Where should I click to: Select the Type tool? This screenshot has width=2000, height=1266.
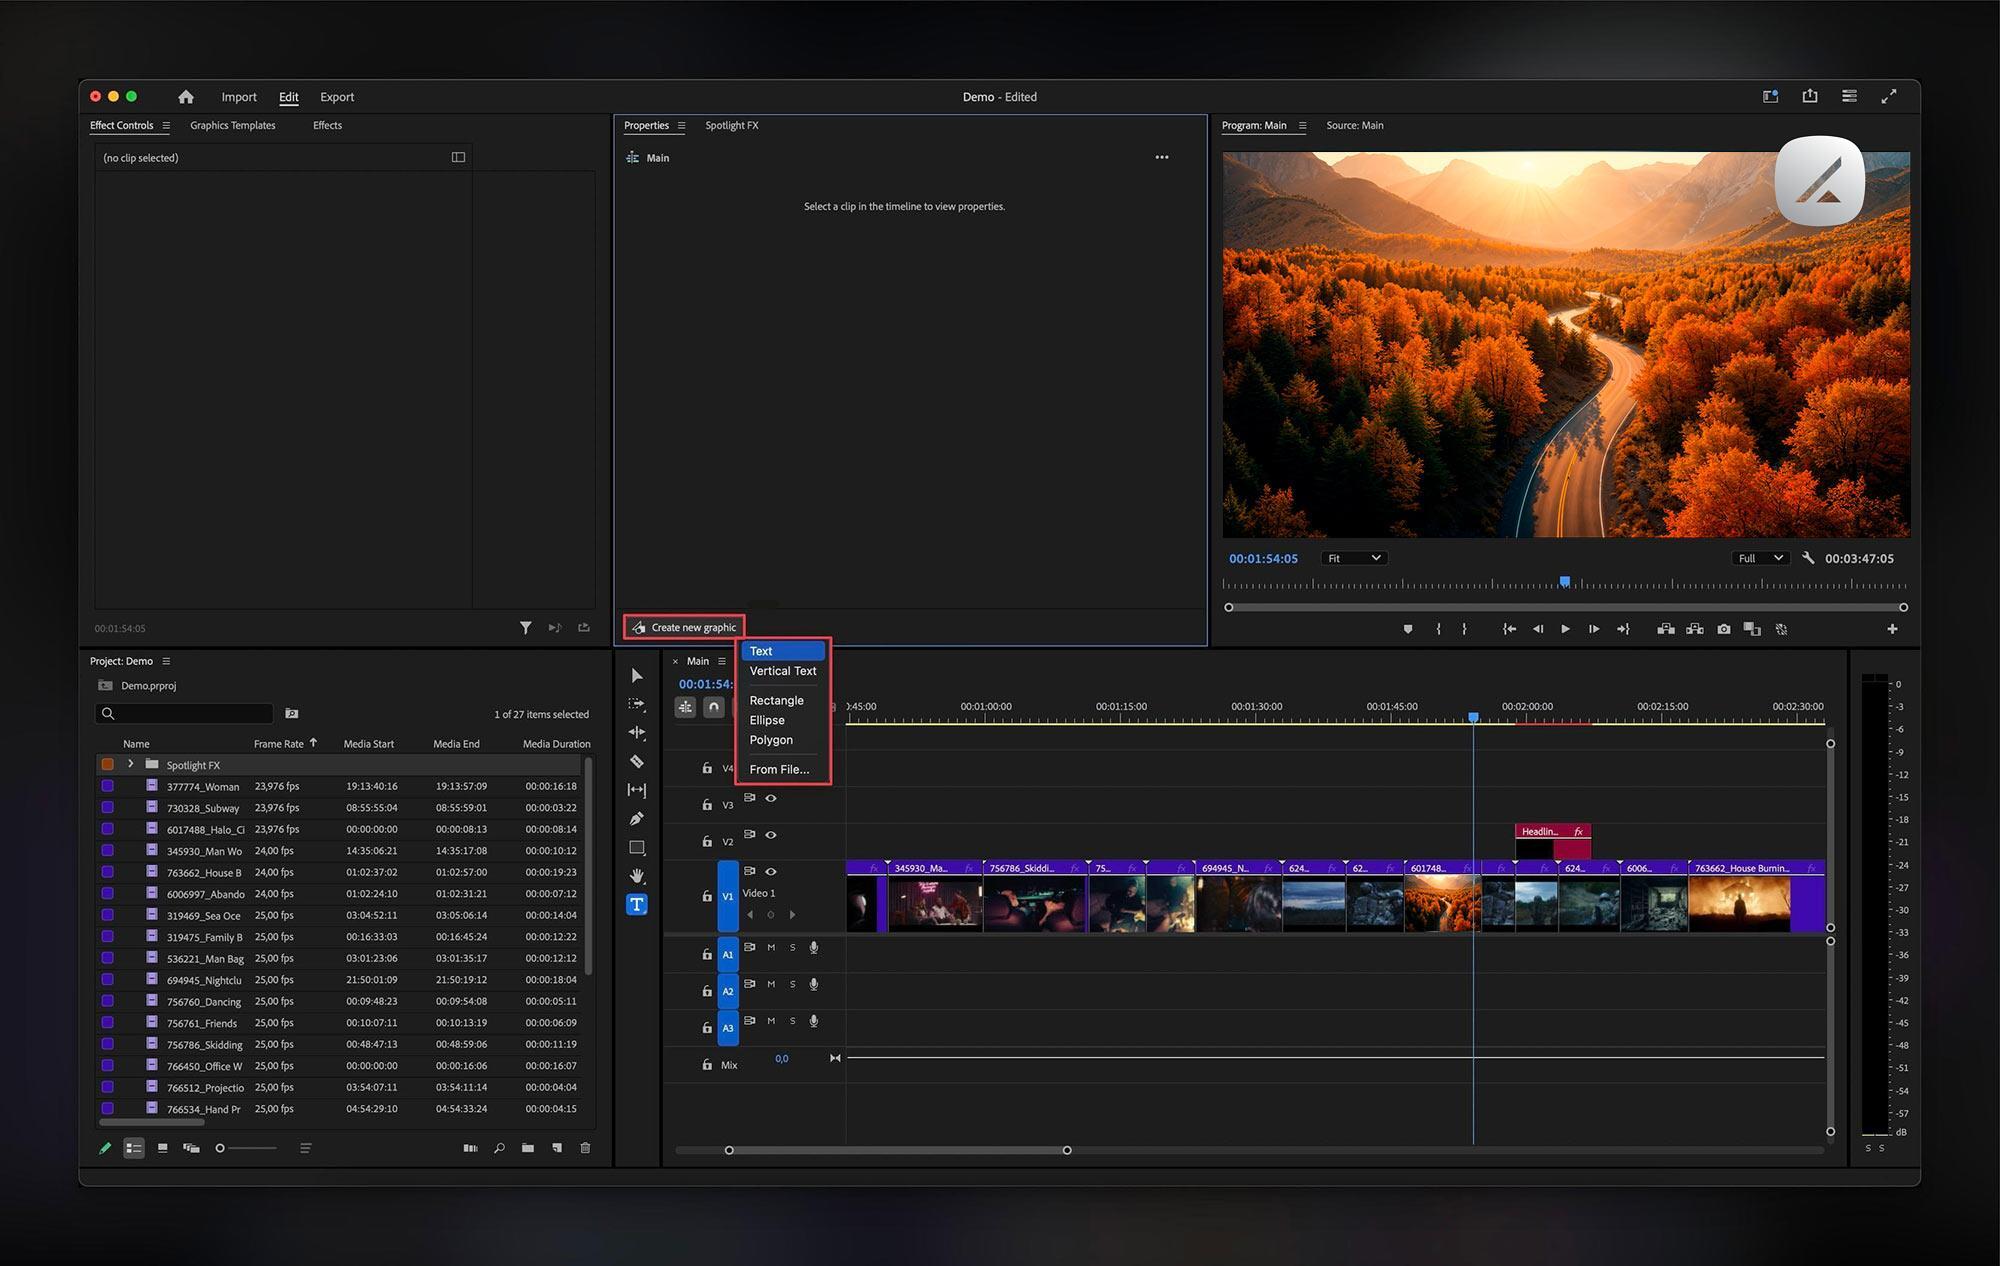point(637,904)
